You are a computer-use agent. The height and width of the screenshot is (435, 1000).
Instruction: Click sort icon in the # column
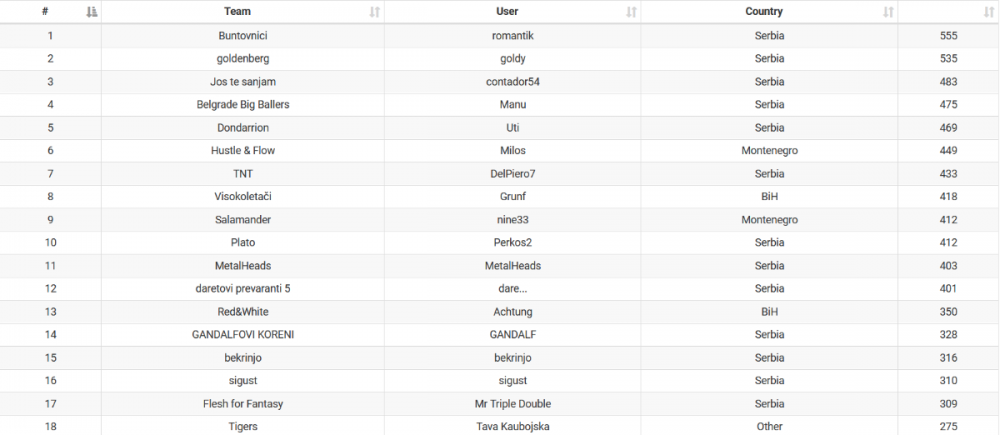(x=92, y=12)
